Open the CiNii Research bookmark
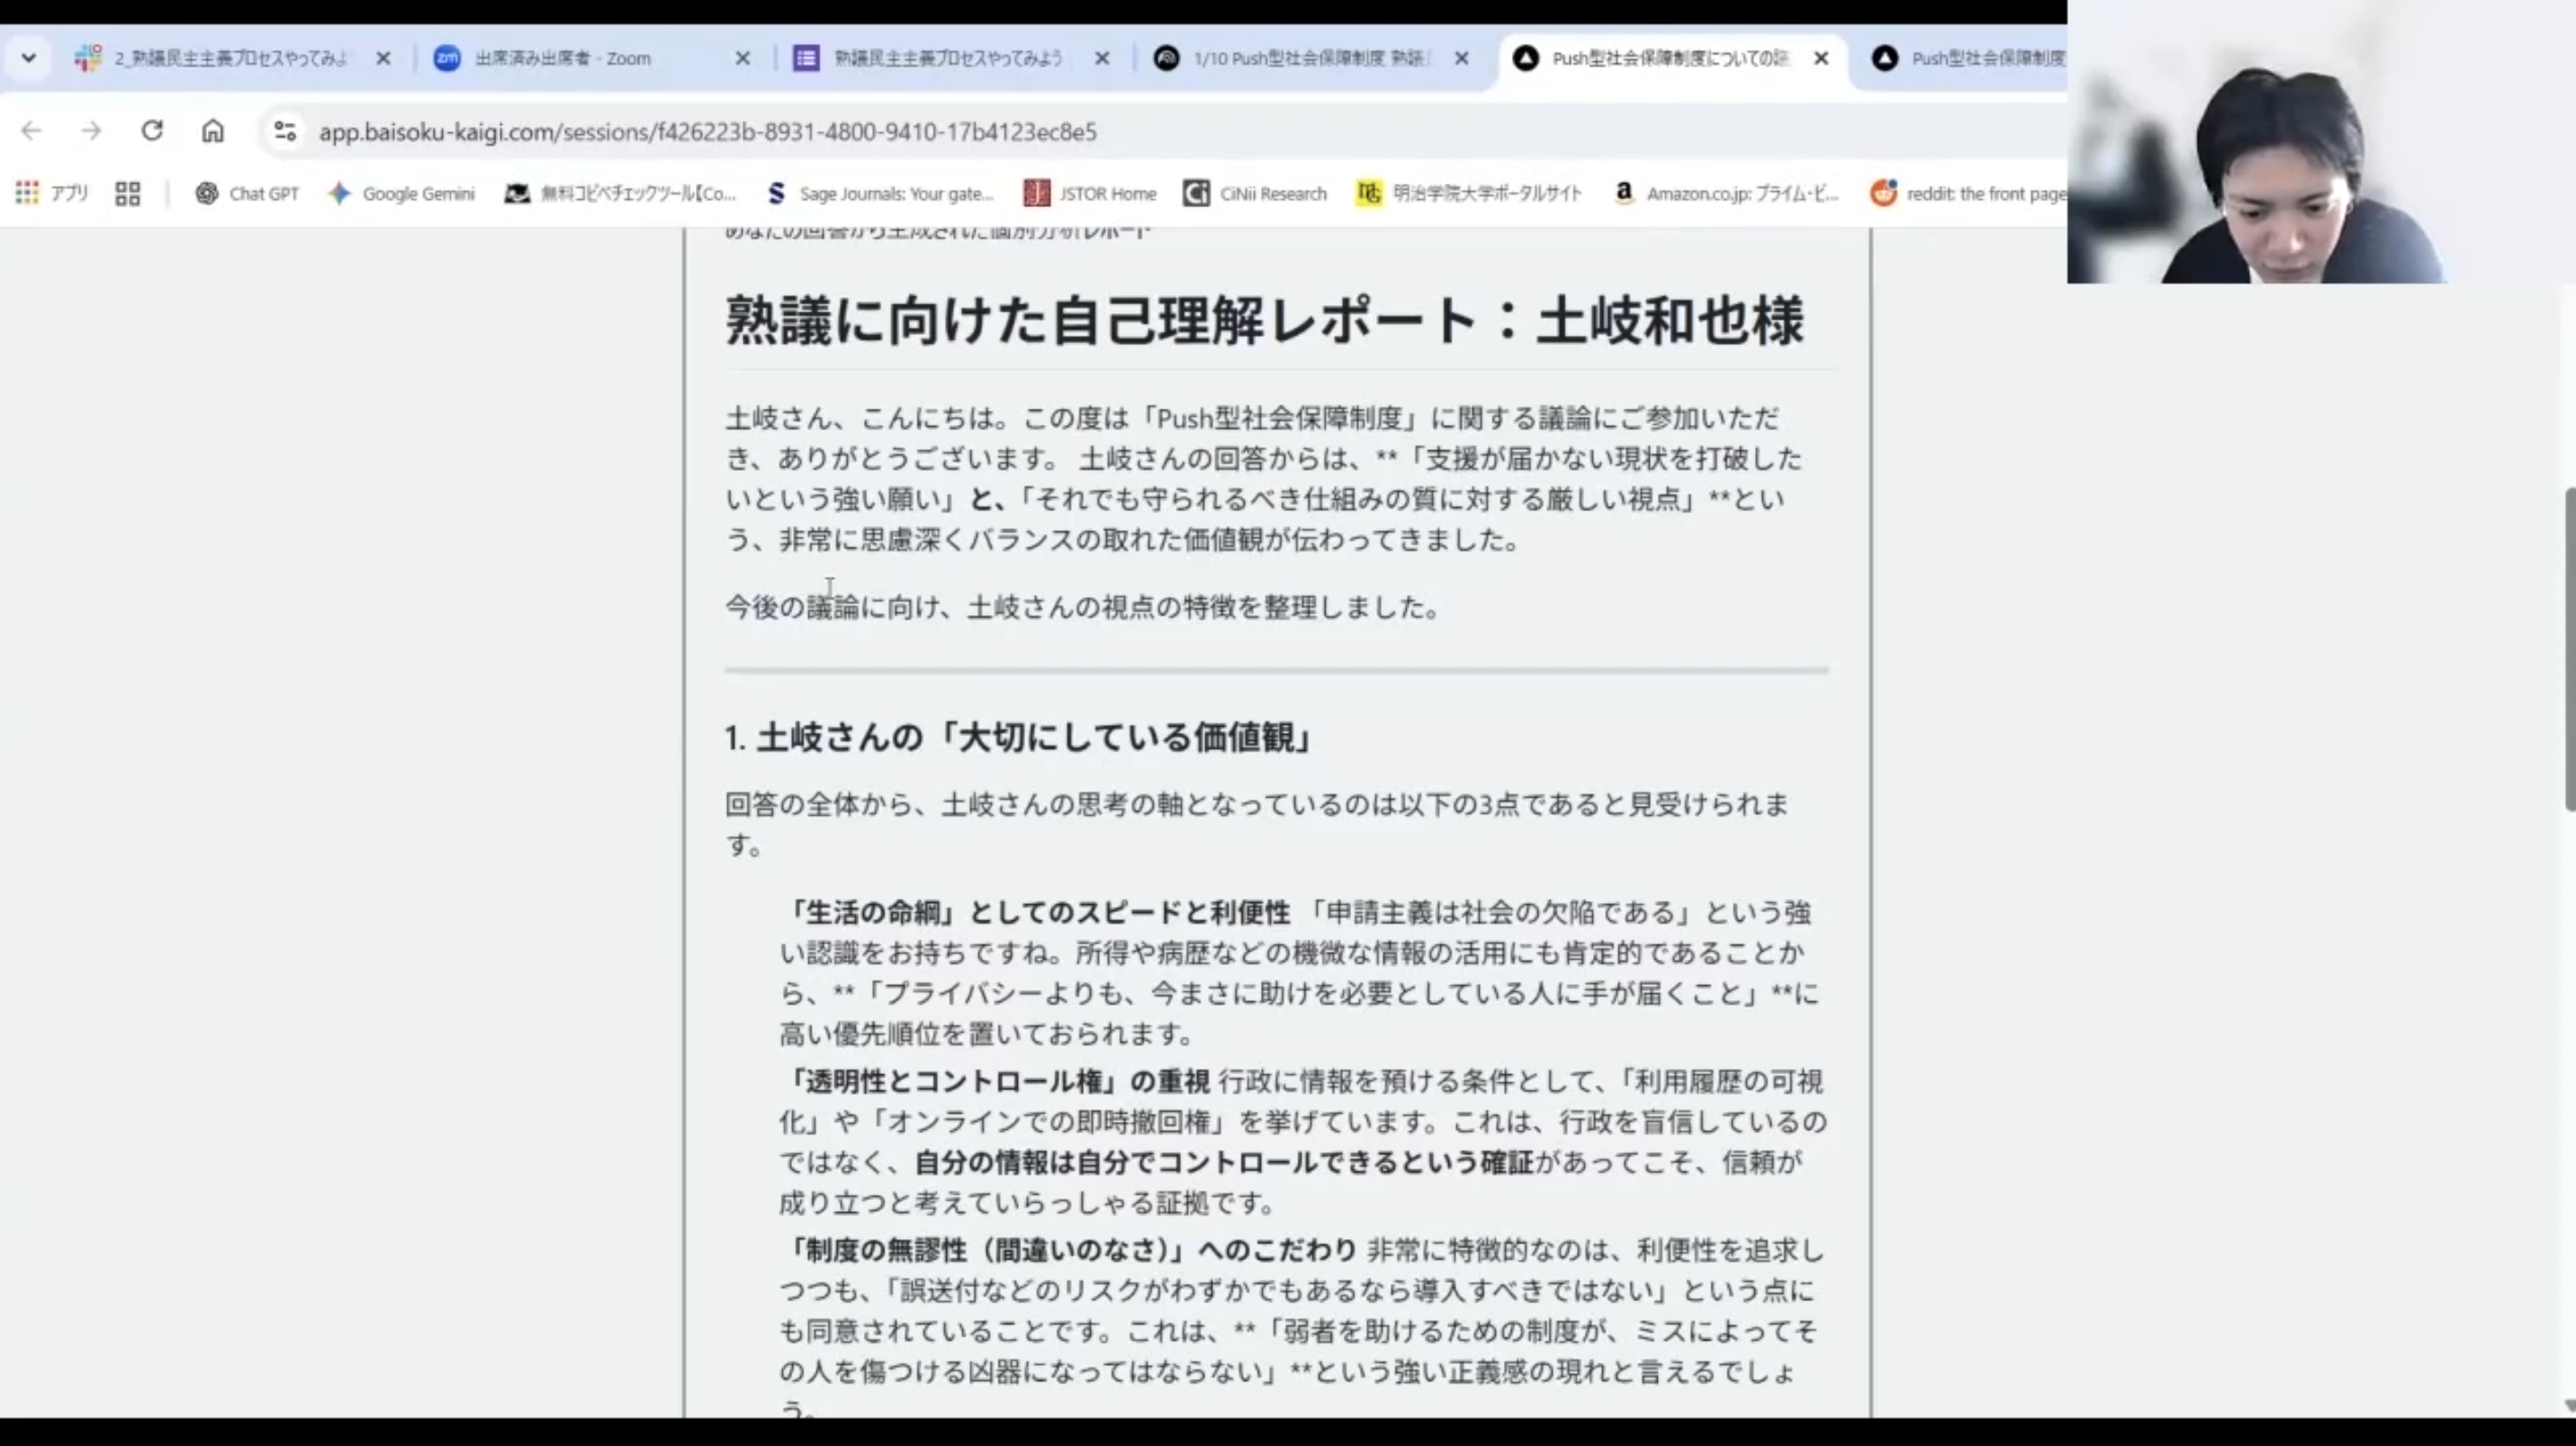Viewport: 2576px width, 1446px height. [1255, 193]
